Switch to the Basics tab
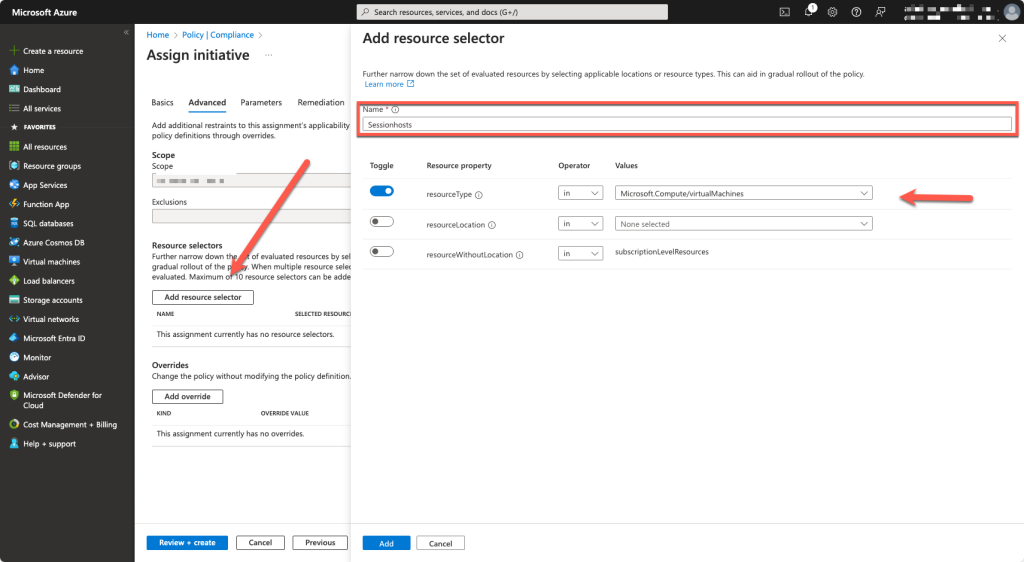This screenshot has height=562, width=1024. [x=163, y=102]
